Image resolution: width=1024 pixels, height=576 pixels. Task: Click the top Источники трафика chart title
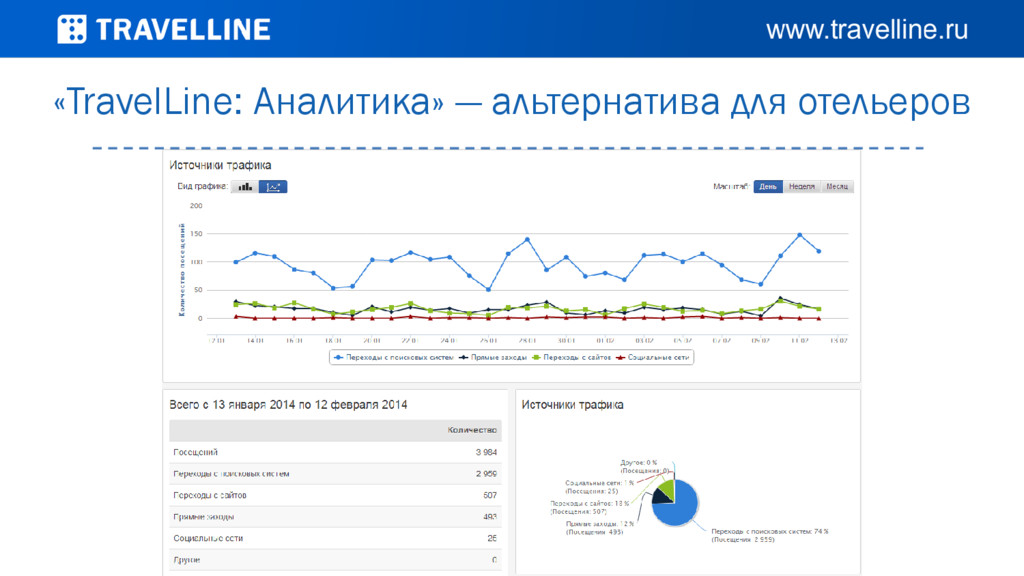pyautogui.click(x=220, y=165)
